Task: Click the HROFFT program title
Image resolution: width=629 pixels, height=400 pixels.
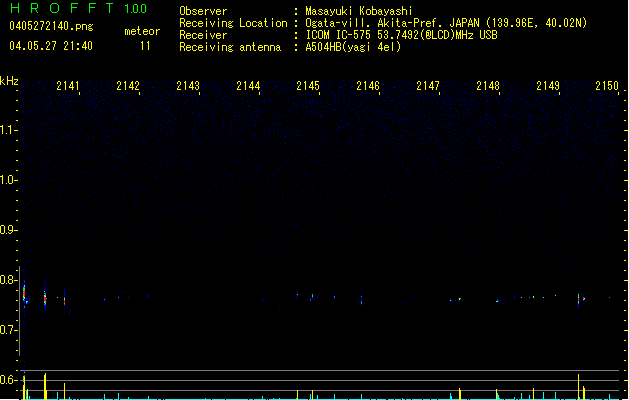Action: point(62,8)
